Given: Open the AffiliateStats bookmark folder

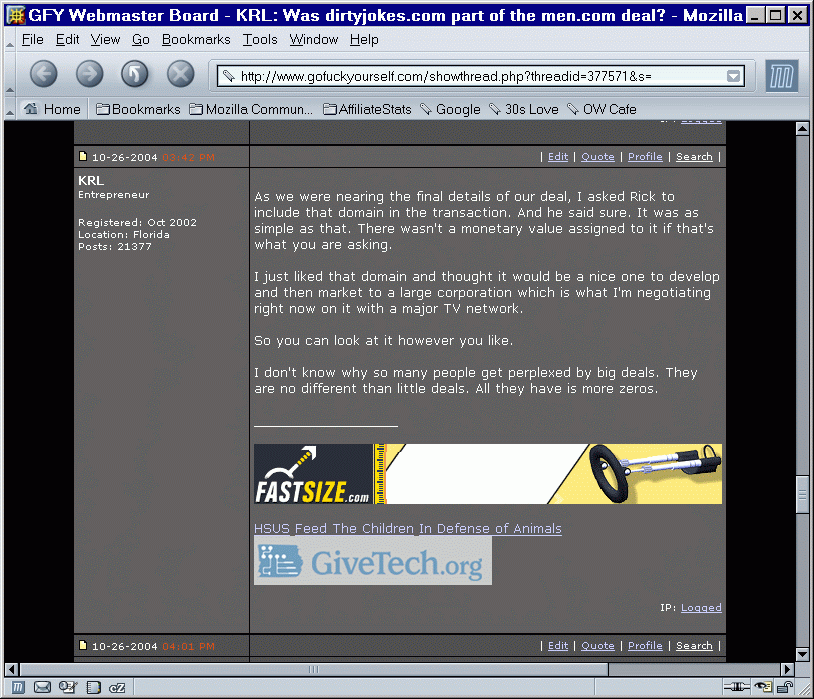Looking at the screenshot, I should coord(367,109).
